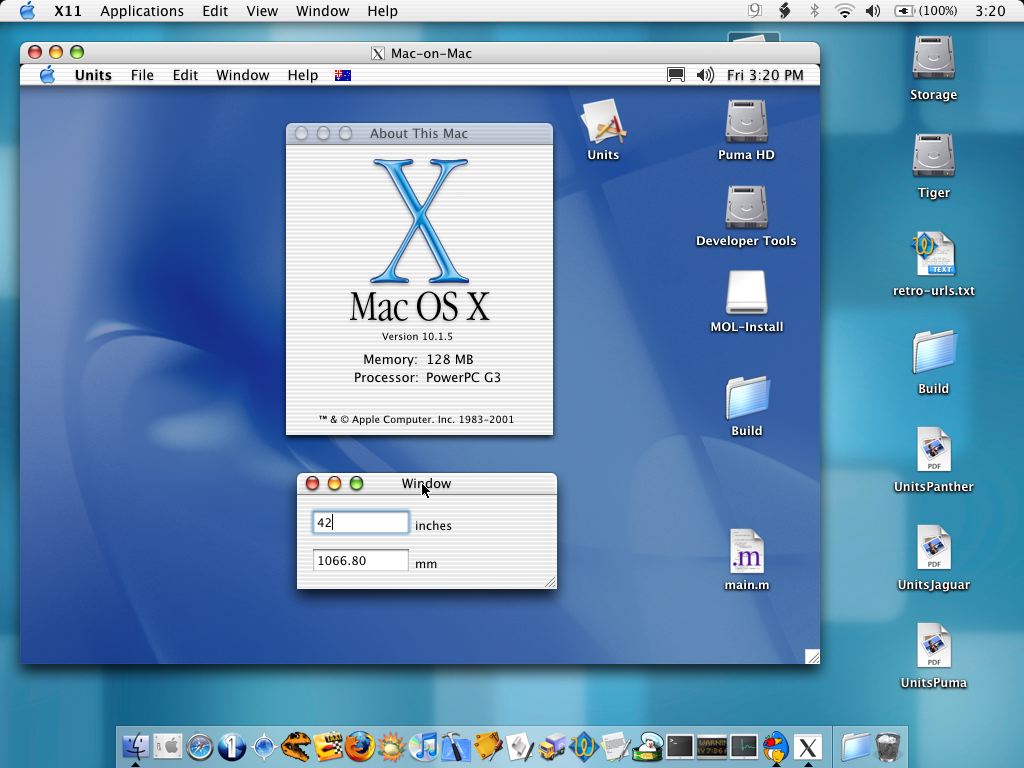The image size is (1024, 768).
Task: Launch Firefox from the Dock
Action: (x=360, y=746)
